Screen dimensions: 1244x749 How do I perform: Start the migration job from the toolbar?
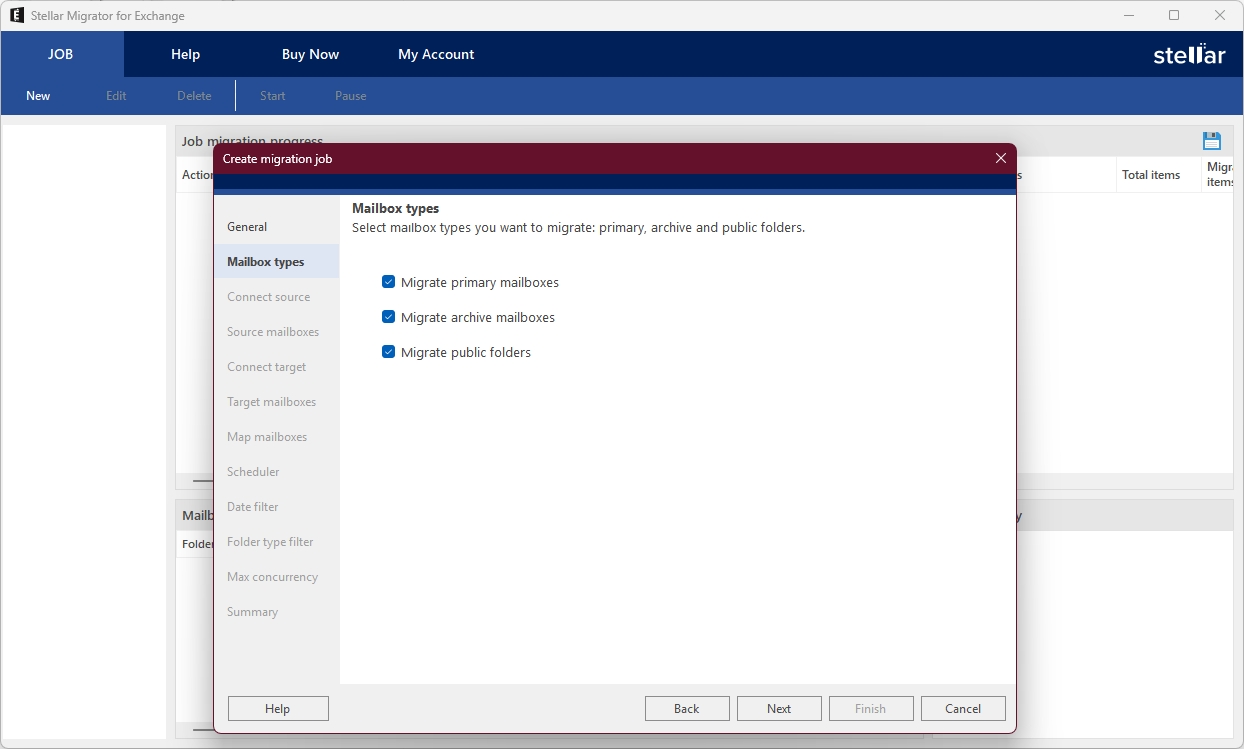point(272,96)
